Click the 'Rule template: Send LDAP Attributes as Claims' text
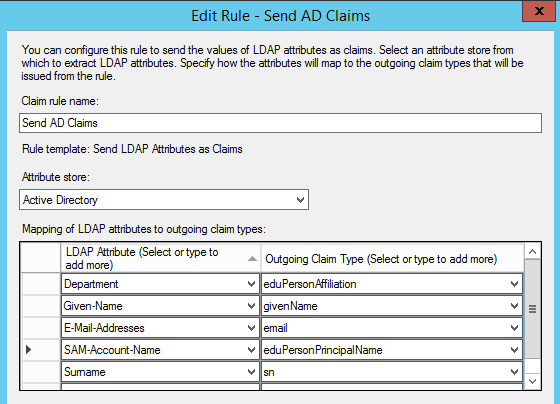 (132, 149)
